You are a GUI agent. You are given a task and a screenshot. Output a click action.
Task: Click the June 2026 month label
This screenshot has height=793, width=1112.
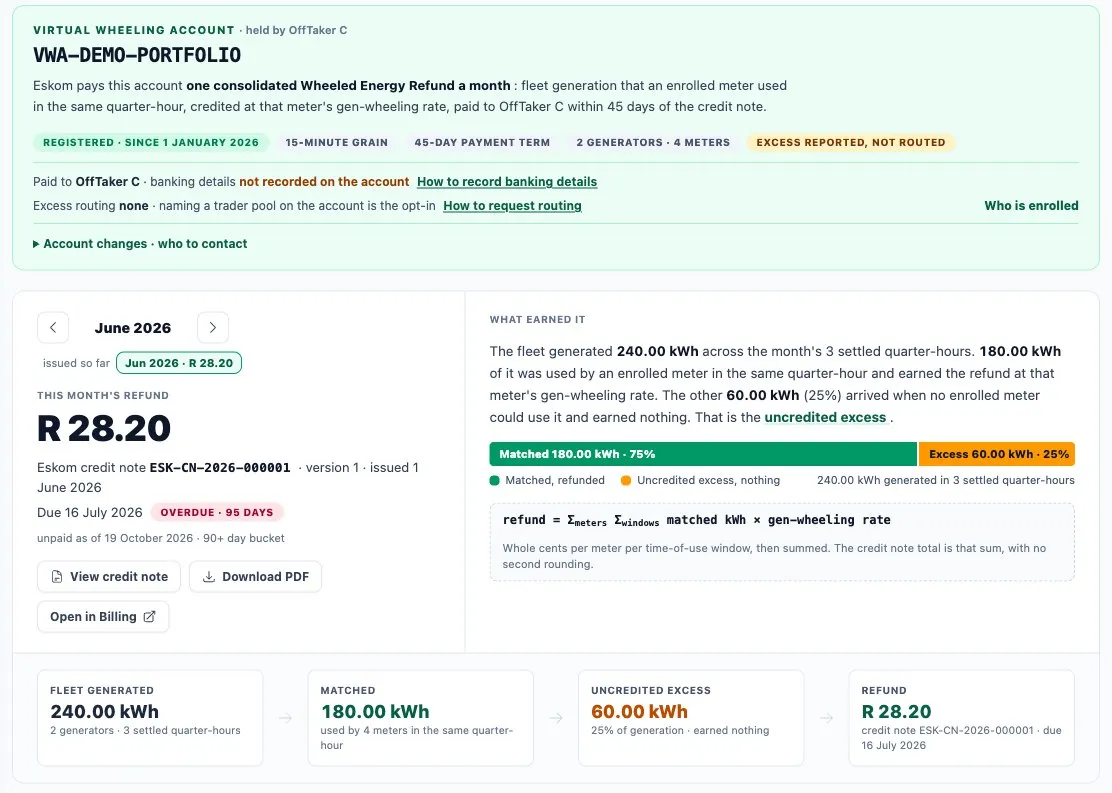pyautogui.click(x=133, y=328)
